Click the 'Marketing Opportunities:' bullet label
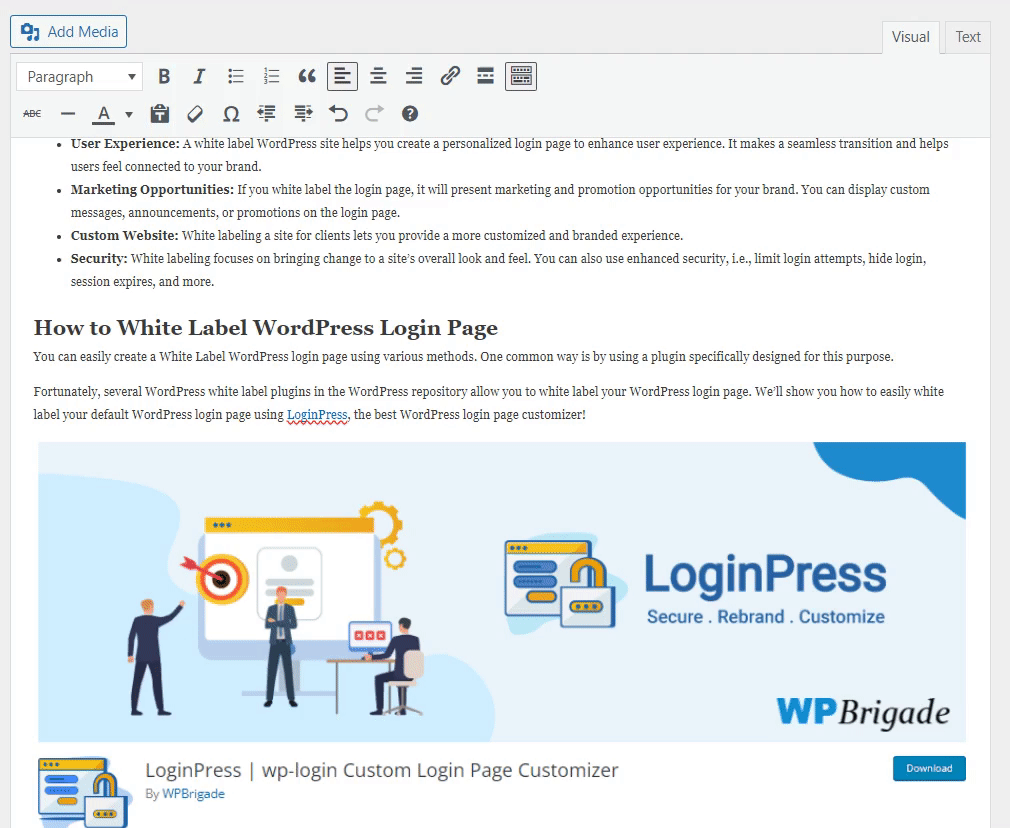 tap(152, 189)
